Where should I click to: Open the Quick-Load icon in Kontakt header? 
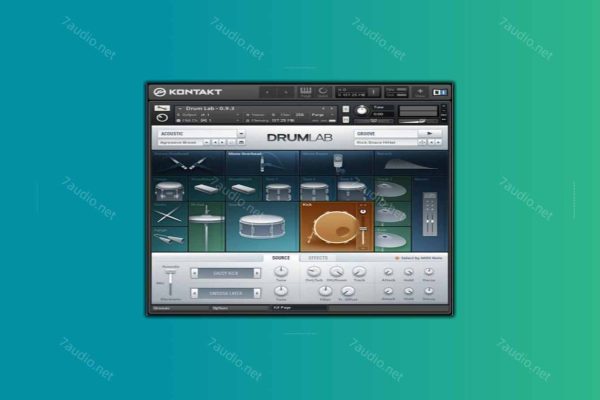(x=323, y=92)
